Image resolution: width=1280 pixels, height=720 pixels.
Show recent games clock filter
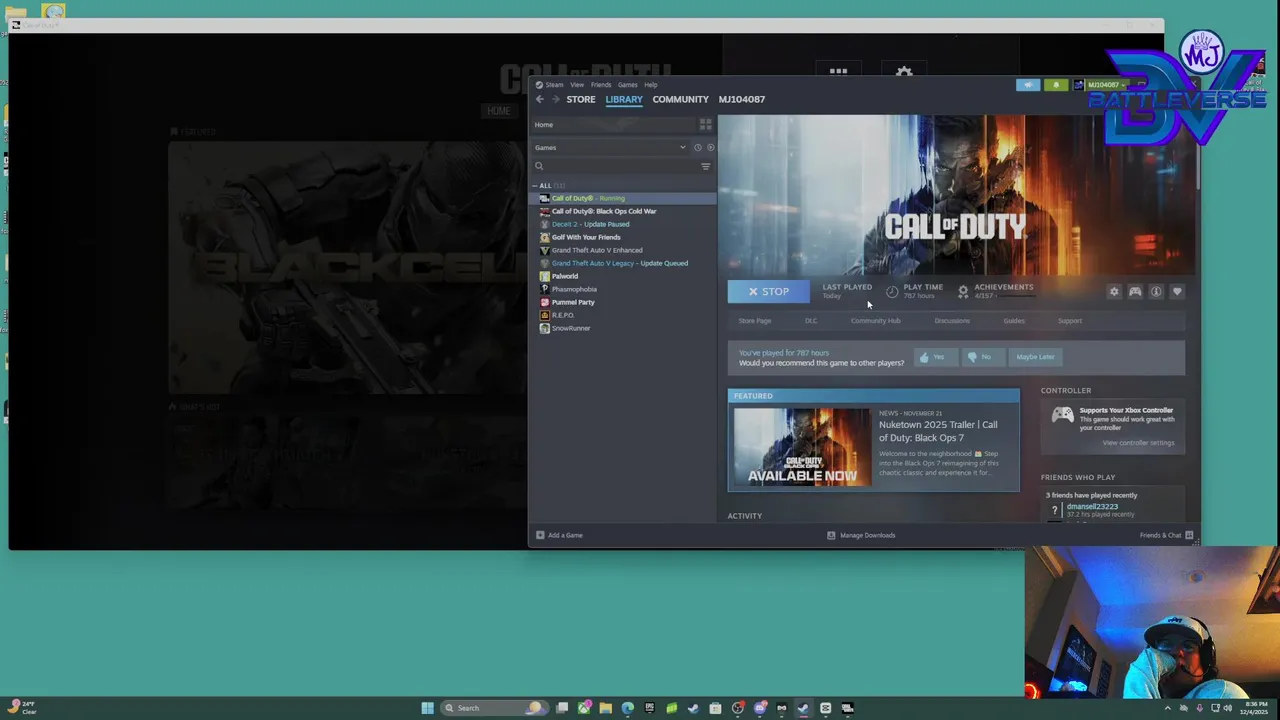pos(698,148)
